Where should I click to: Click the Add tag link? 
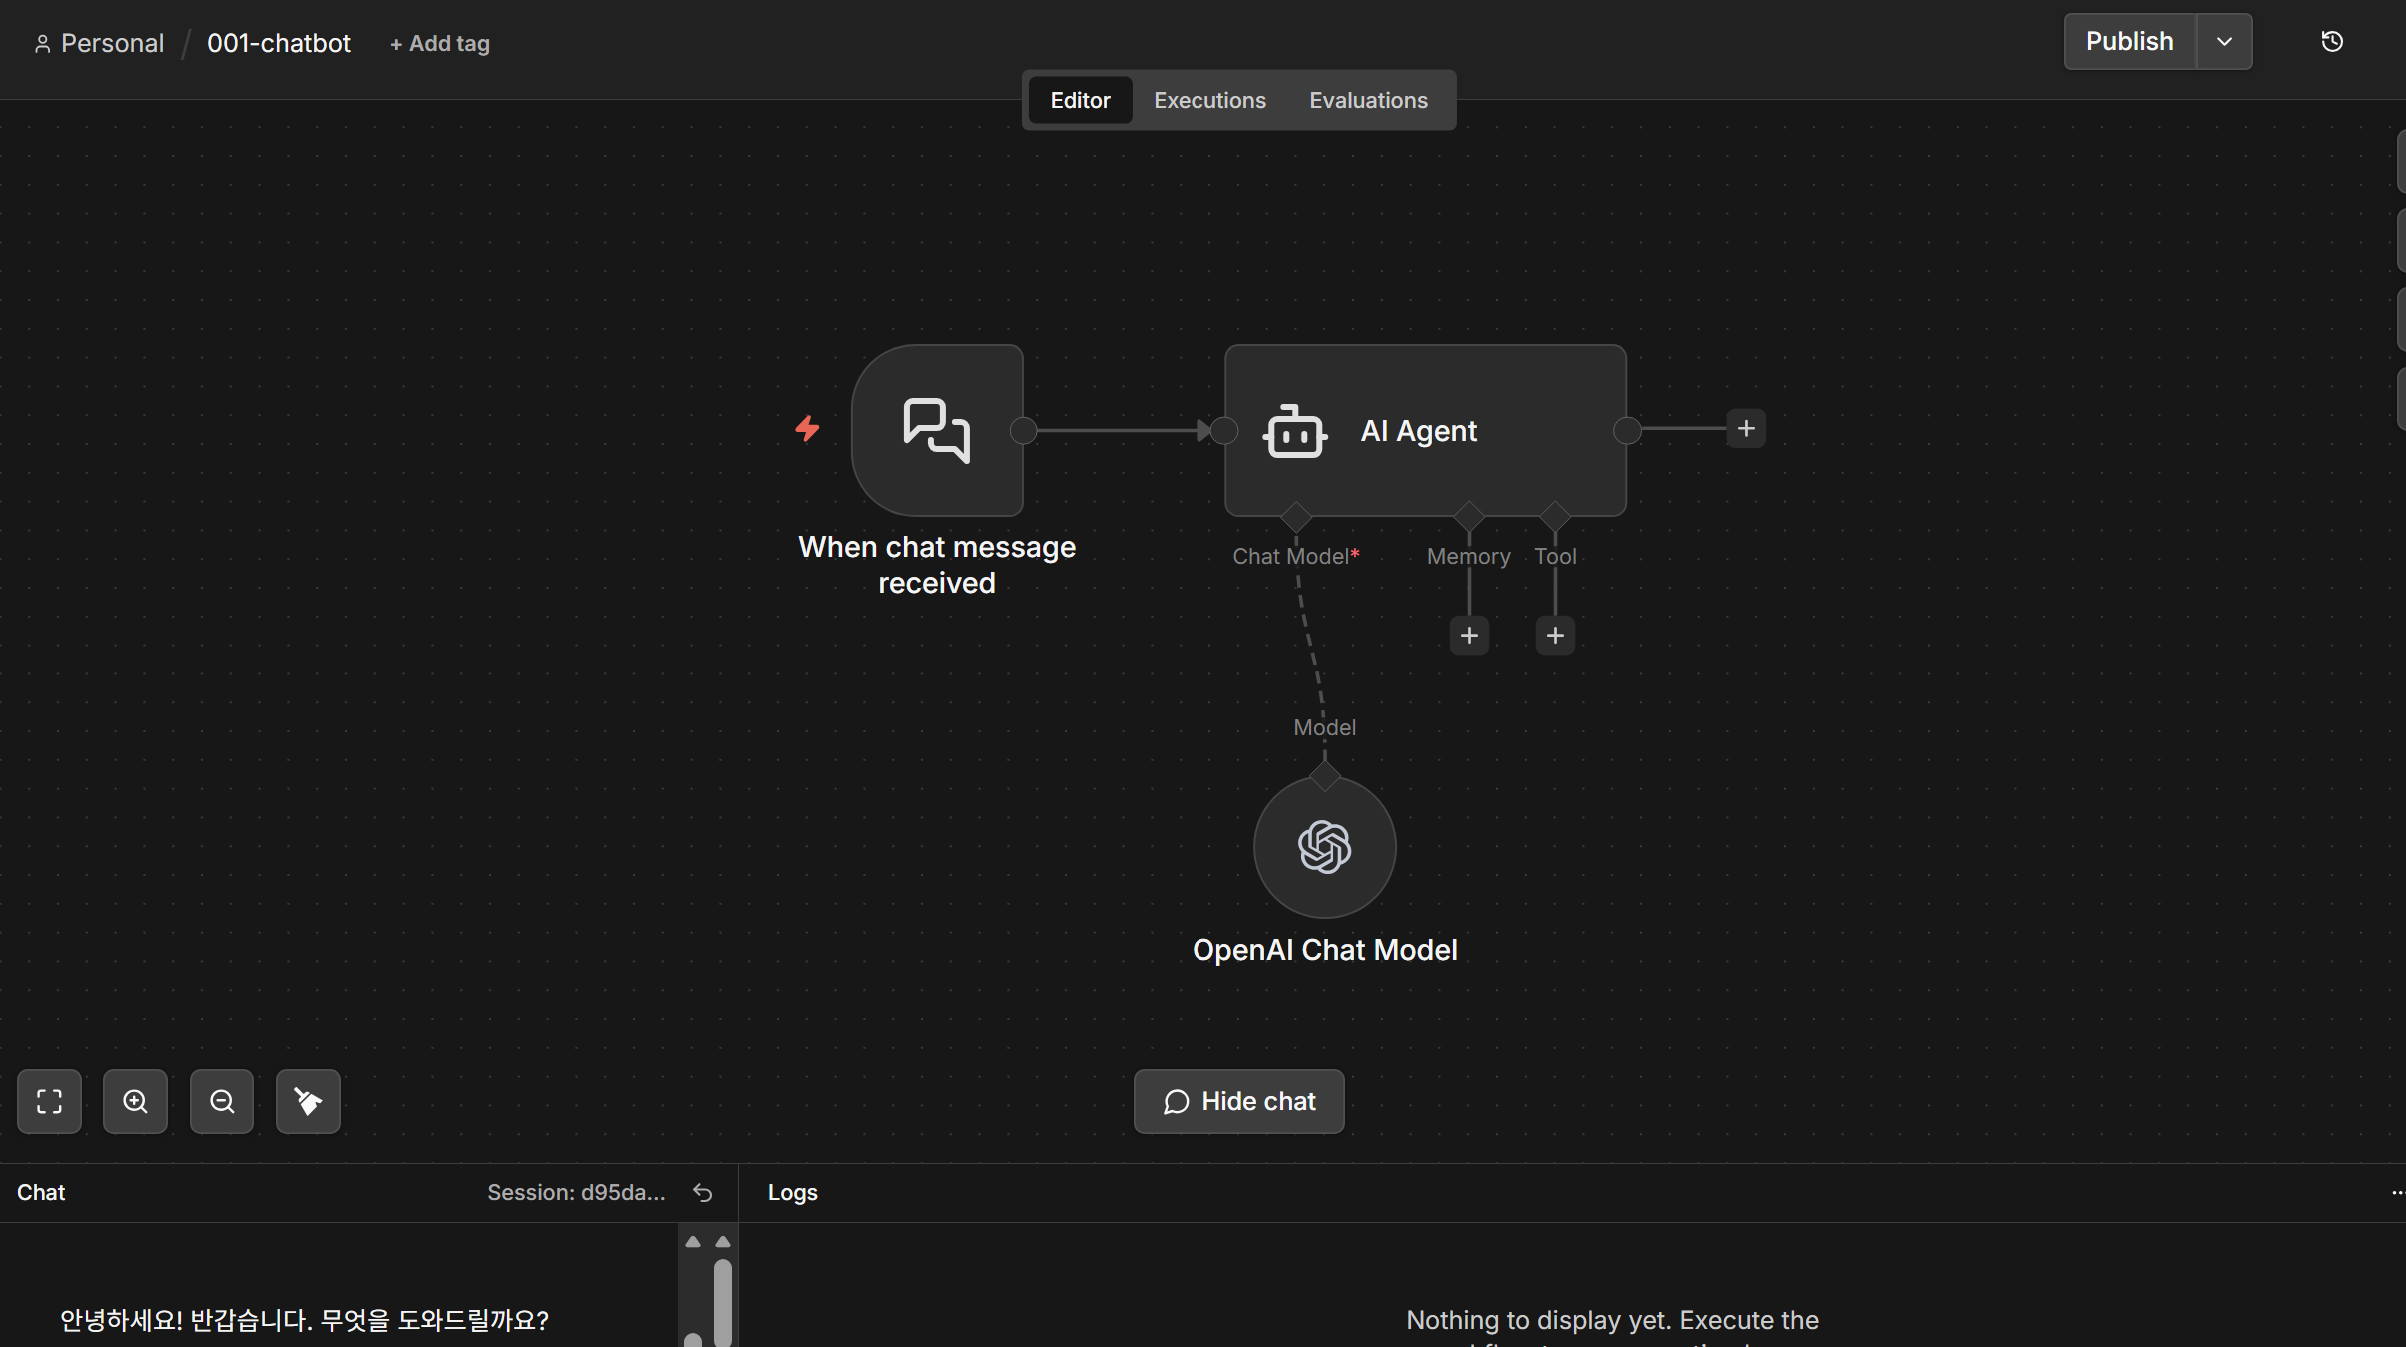click(440, 43)
